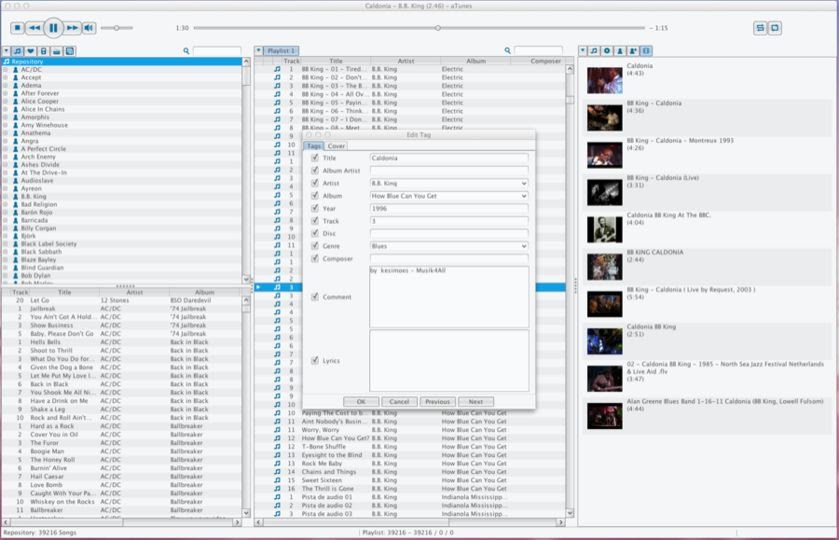This screenshot has height=540, width=839.
Task: Sort playlist by the Artist column header
Action: pos(406,61)
